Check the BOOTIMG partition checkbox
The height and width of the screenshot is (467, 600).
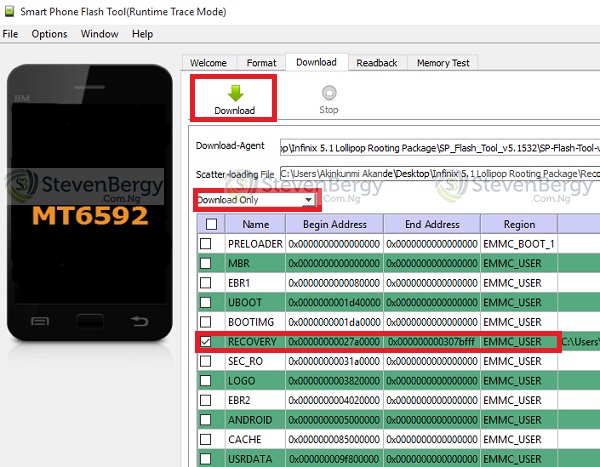(x=205, y=322)
